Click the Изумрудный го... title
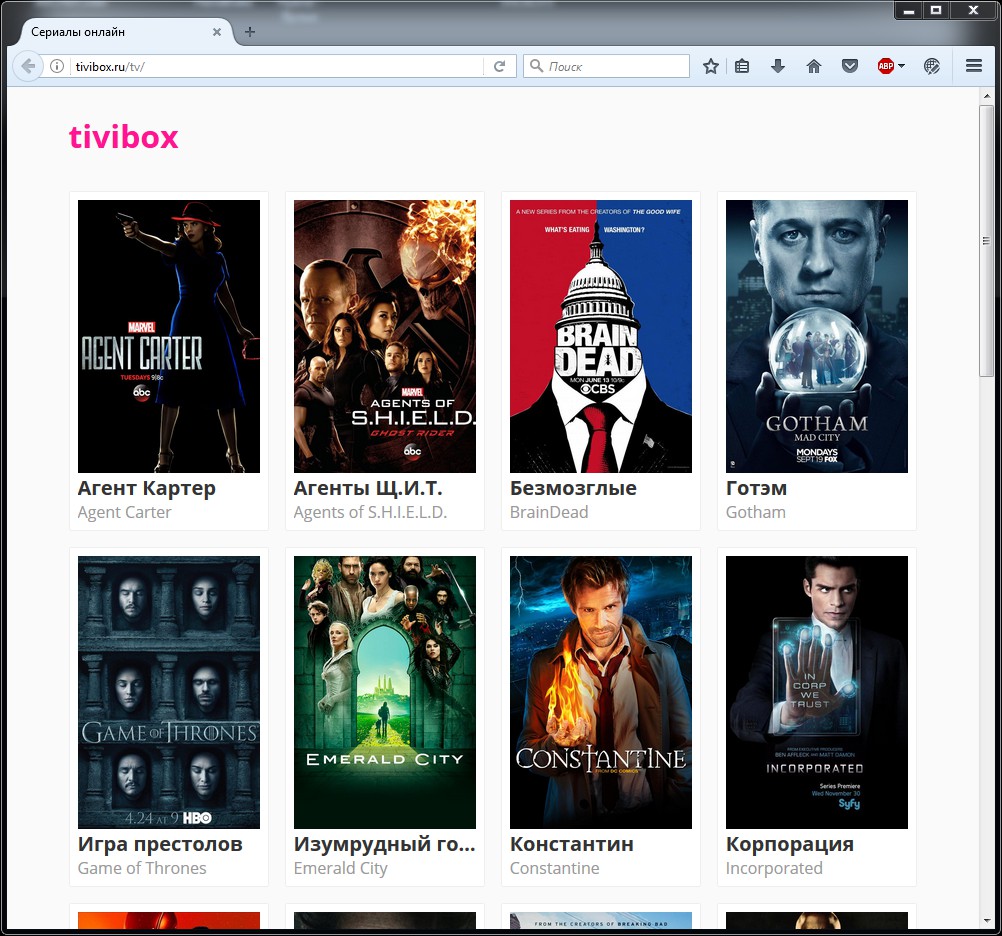This screenshot has height=936, width=1002. (385, 845)
